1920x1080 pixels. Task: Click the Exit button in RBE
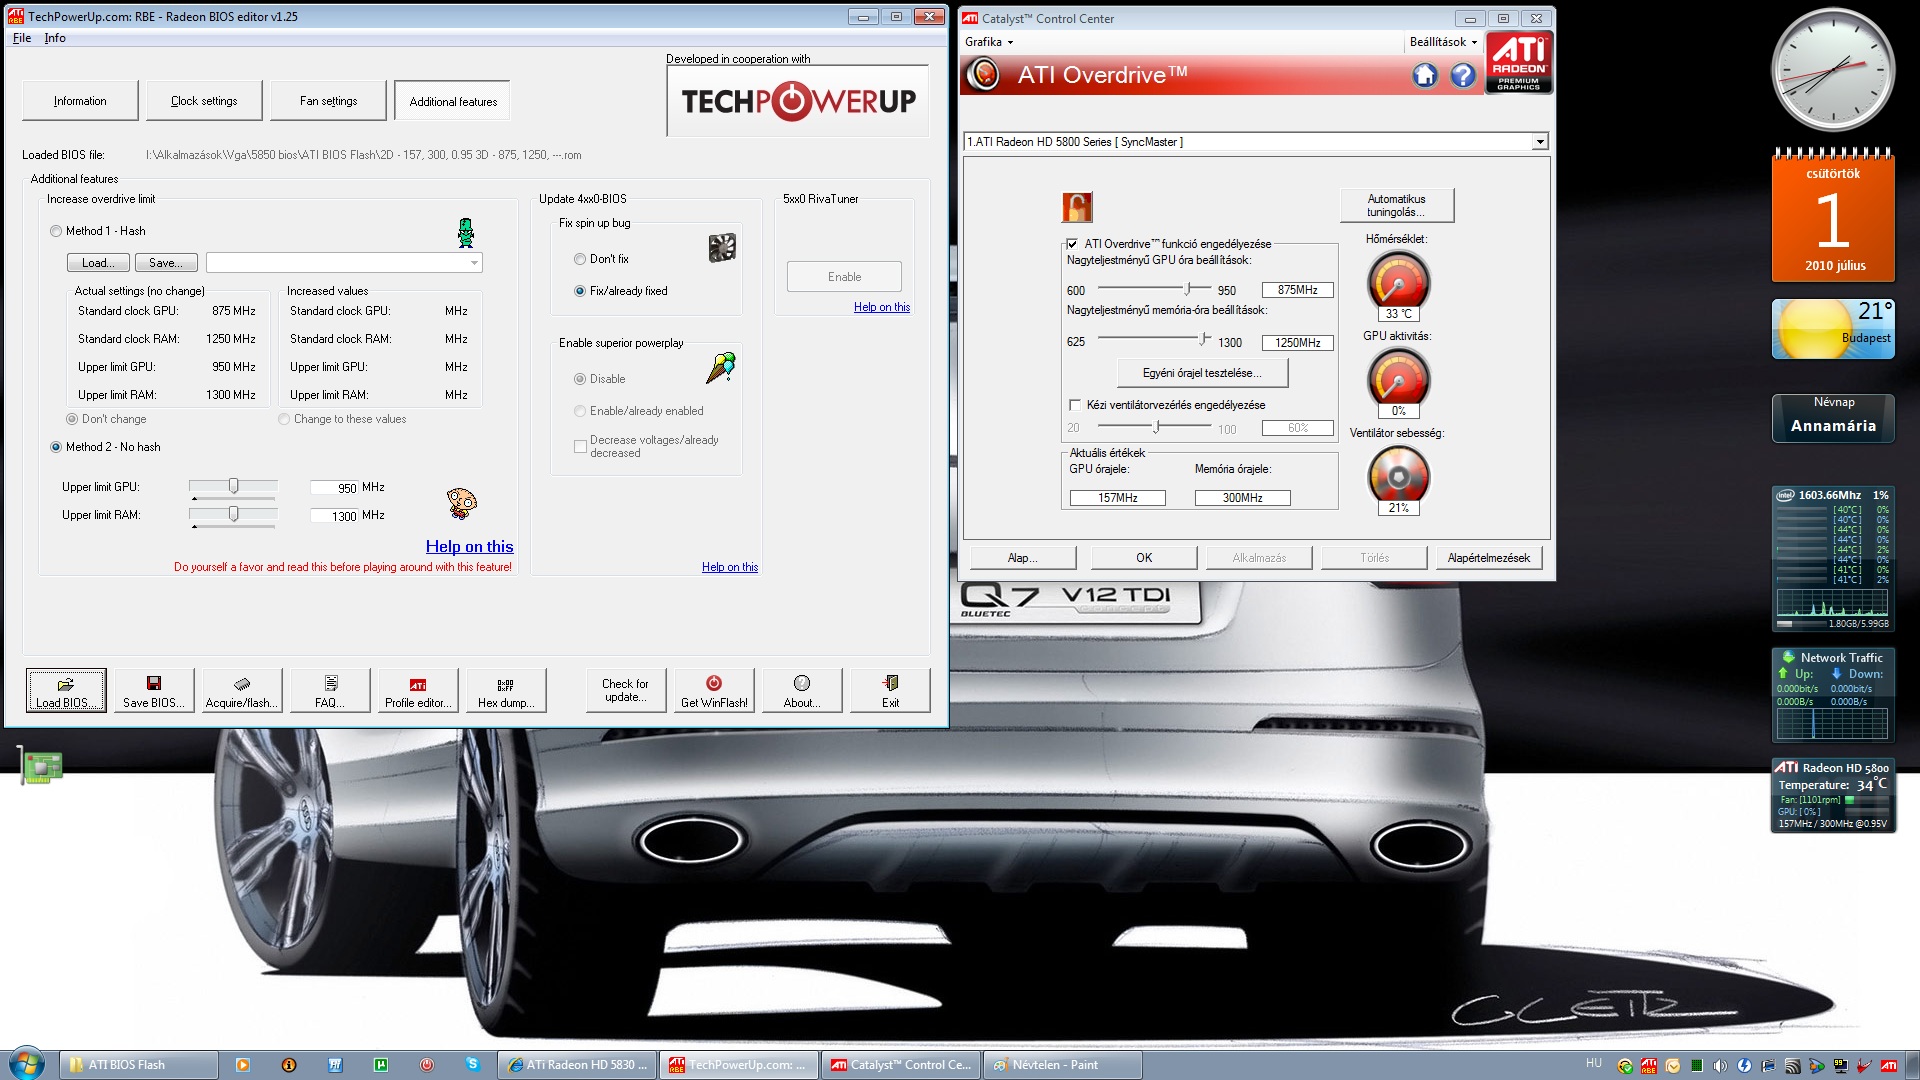coord(890,690)
